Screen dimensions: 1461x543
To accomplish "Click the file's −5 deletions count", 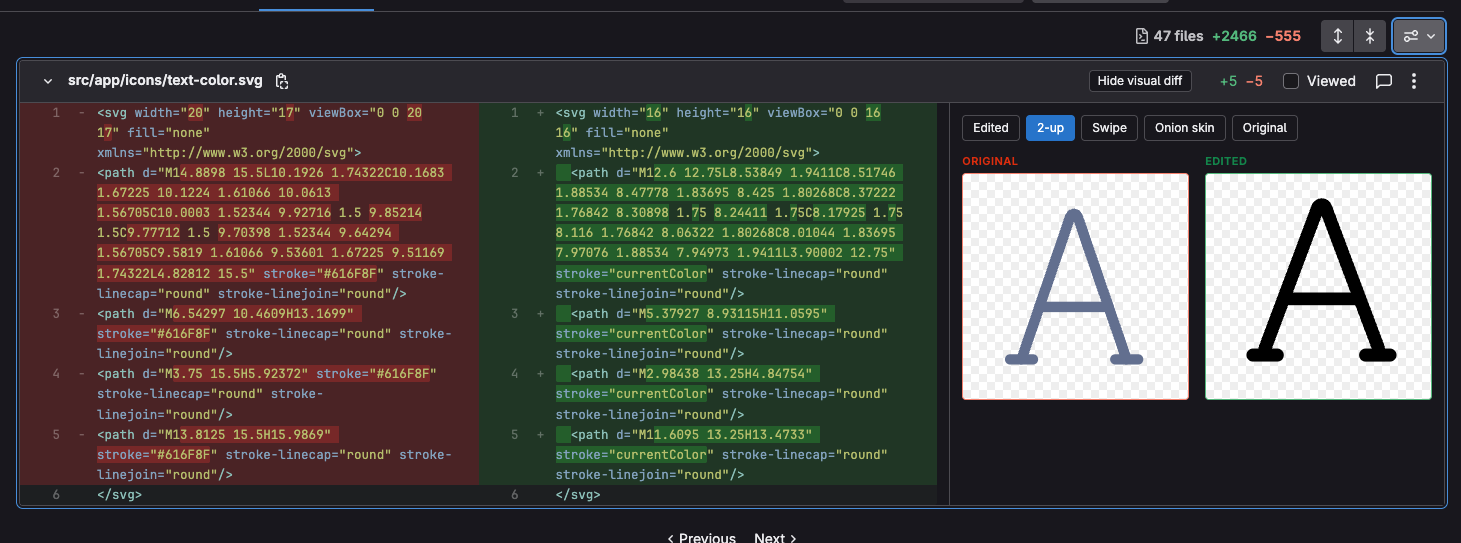I will tap(1254, 81).
